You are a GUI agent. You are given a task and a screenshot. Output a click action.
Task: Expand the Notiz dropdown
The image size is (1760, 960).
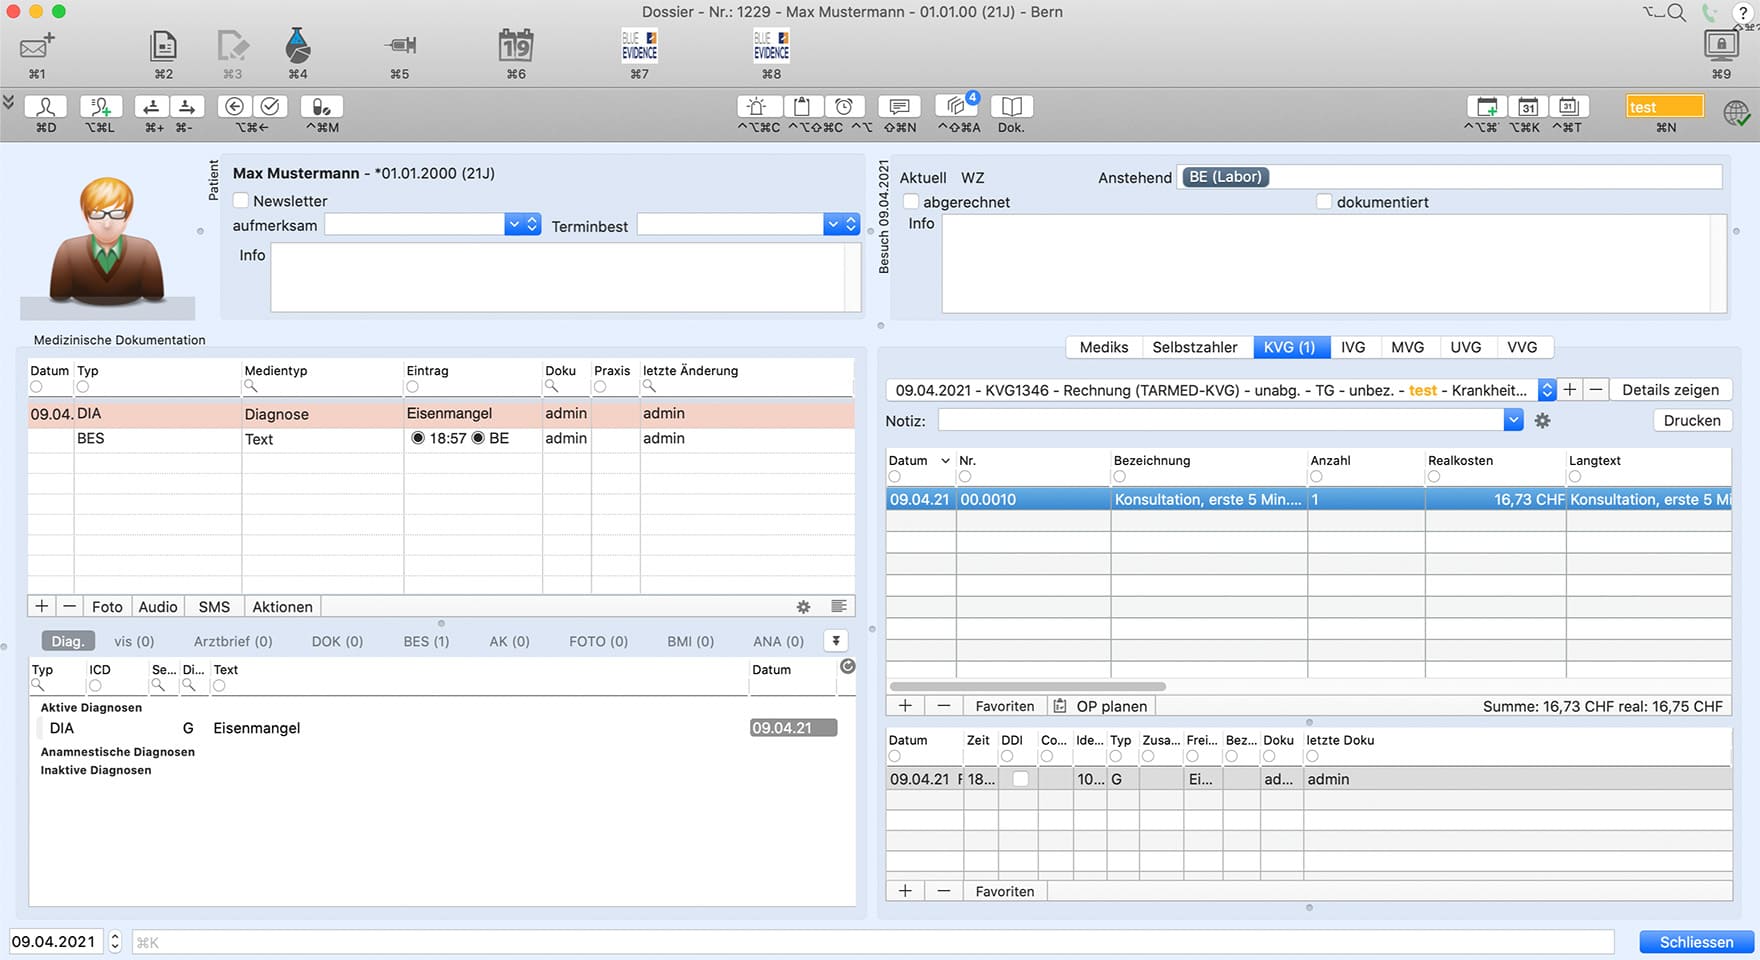pos(1513,420)
